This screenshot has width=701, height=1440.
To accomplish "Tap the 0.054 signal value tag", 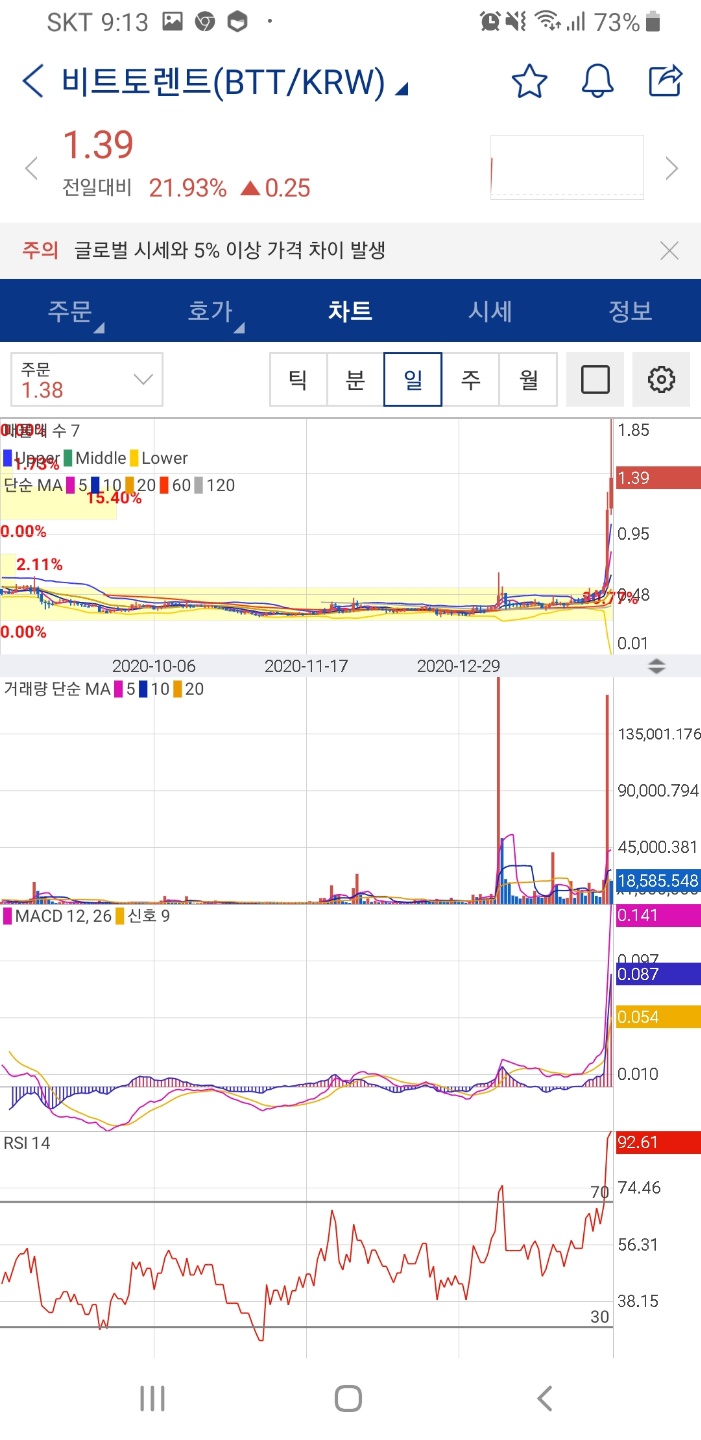I will click(659, 1016).
